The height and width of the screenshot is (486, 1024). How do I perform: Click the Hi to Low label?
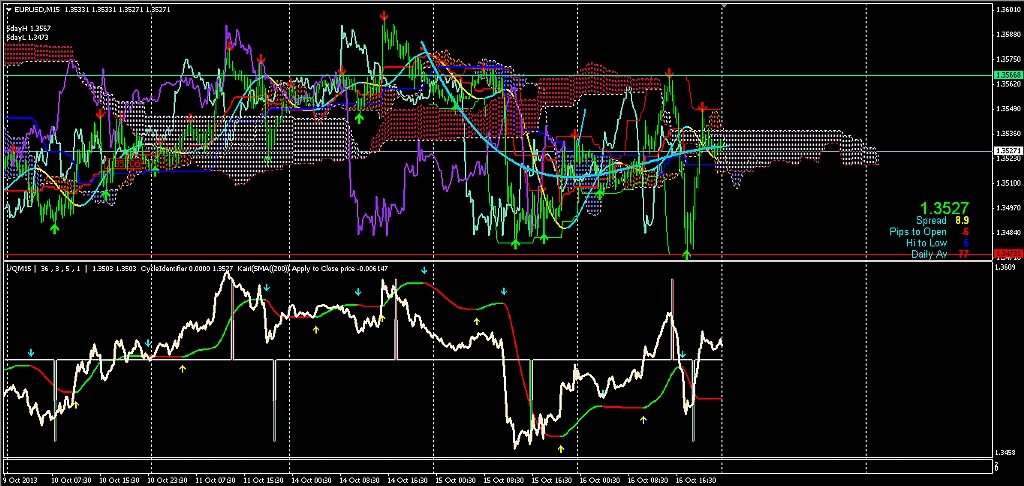point(926,243)
